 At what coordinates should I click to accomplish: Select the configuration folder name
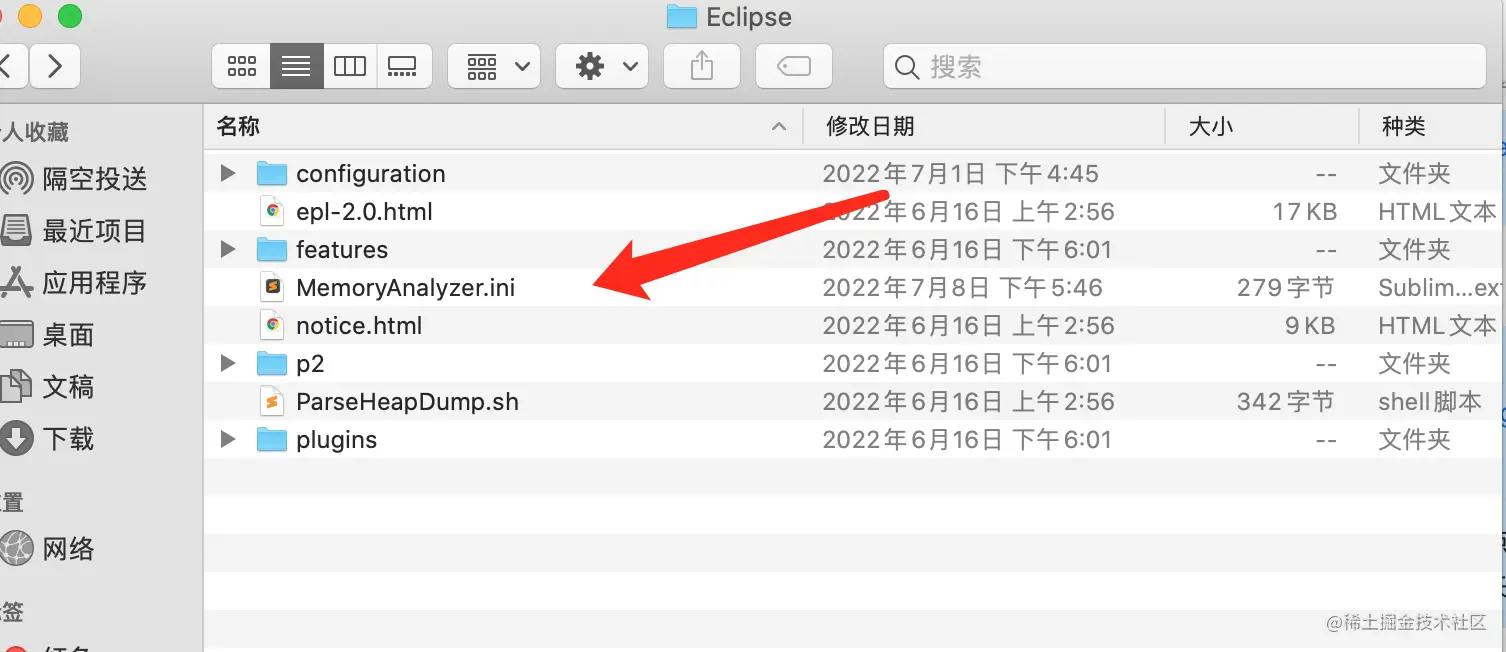371,174
